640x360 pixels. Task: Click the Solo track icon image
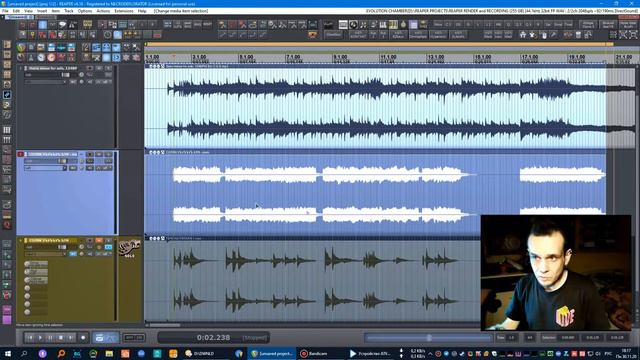click(x=129, y=249)
